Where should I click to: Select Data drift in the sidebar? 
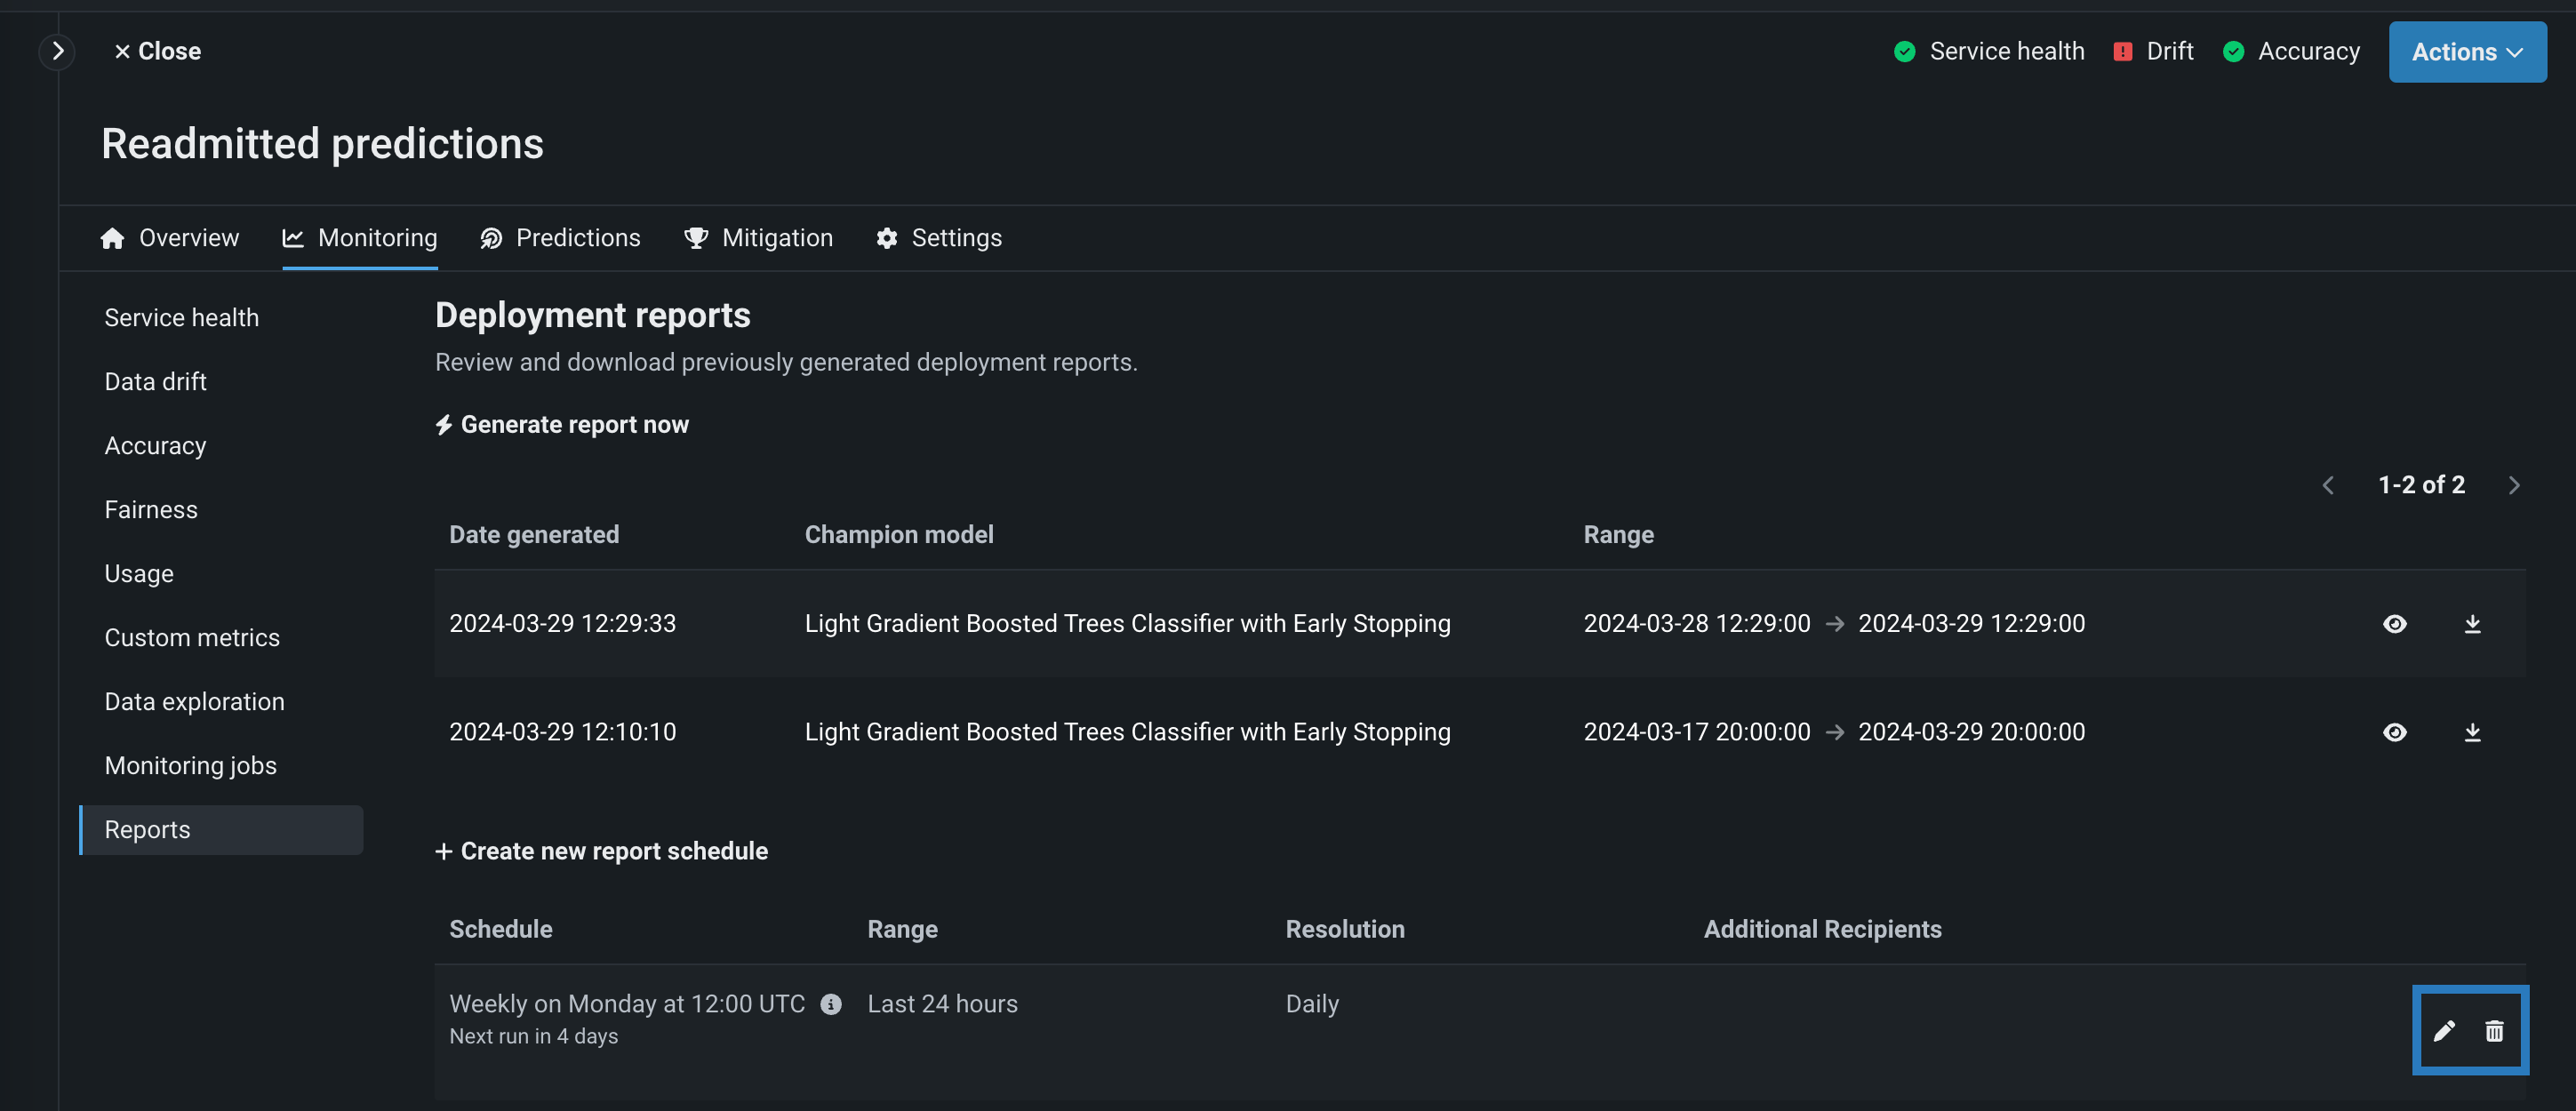tap(155, 382)
